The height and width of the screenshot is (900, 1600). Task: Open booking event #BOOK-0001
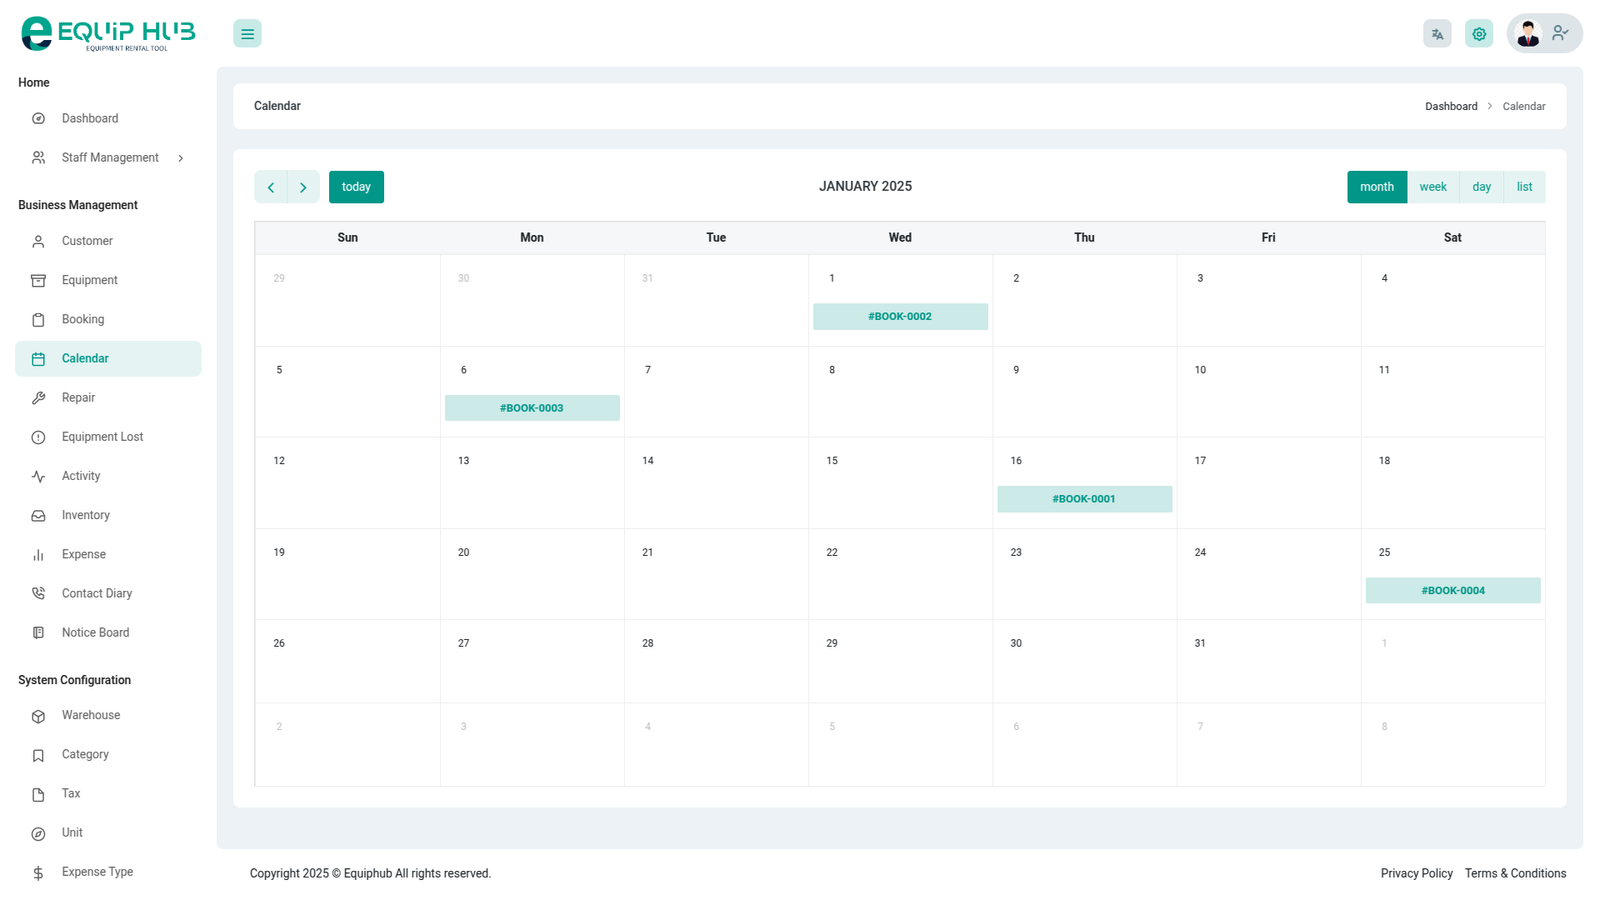coord(1084,499)
